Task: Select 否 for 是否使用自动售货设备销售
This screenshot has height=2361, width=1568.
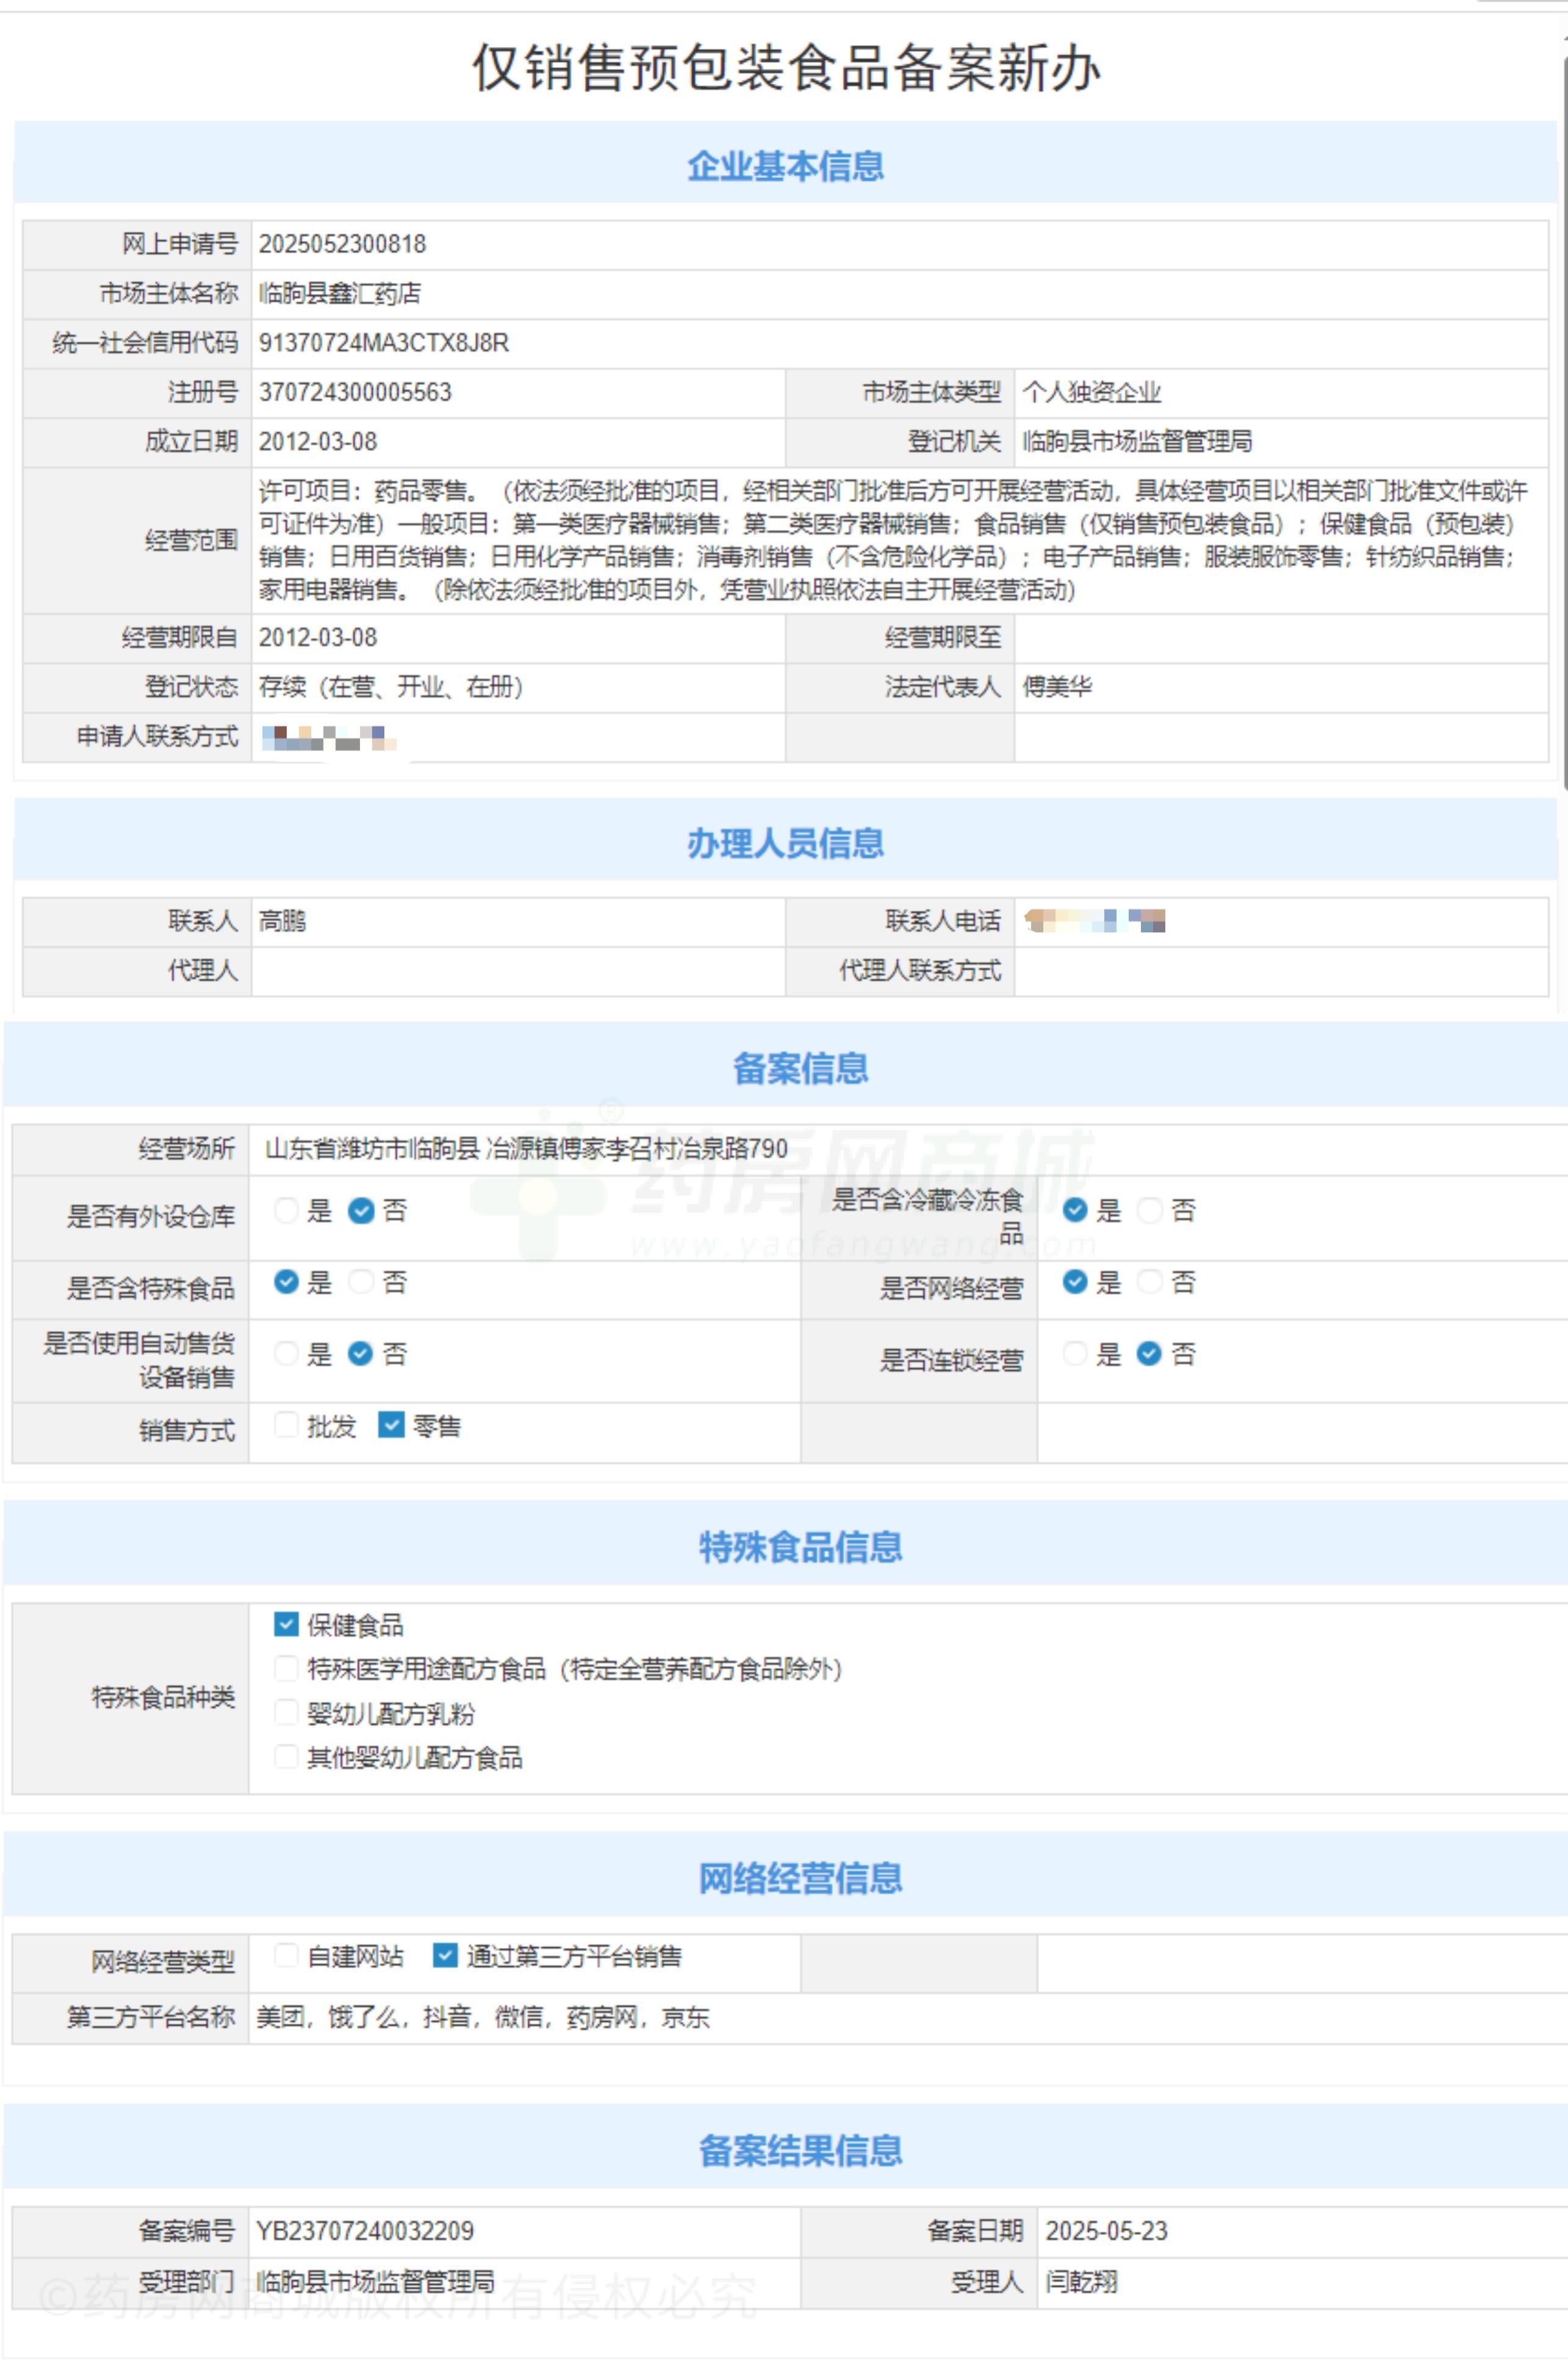Action: (361, 1353)
